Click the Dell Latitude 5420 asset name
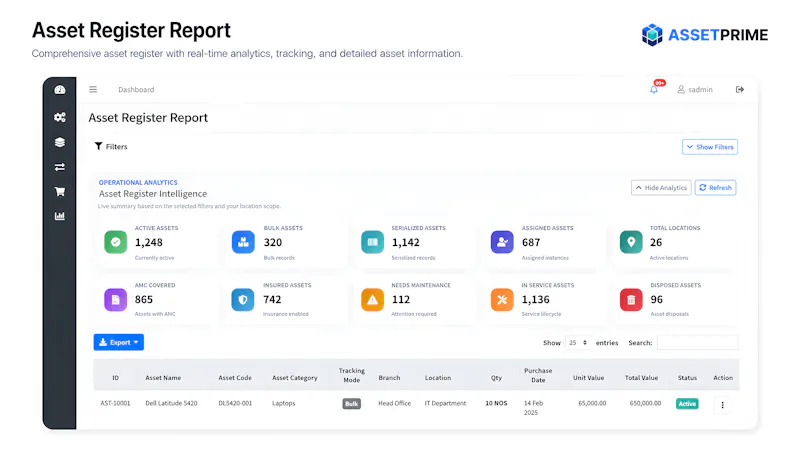Viewport: 800px width, 450px height. click(x=171, y=403)
